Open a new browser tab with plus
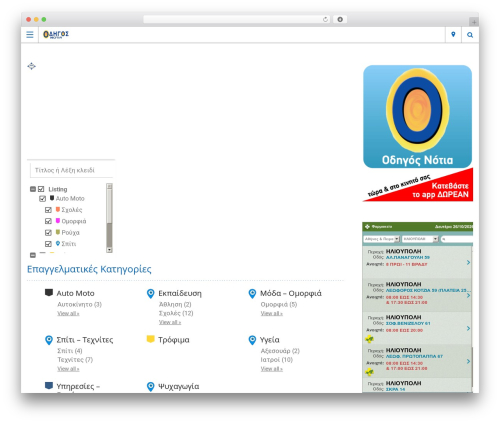The width and height of the screenshot is (500, 423). point(474,22)
